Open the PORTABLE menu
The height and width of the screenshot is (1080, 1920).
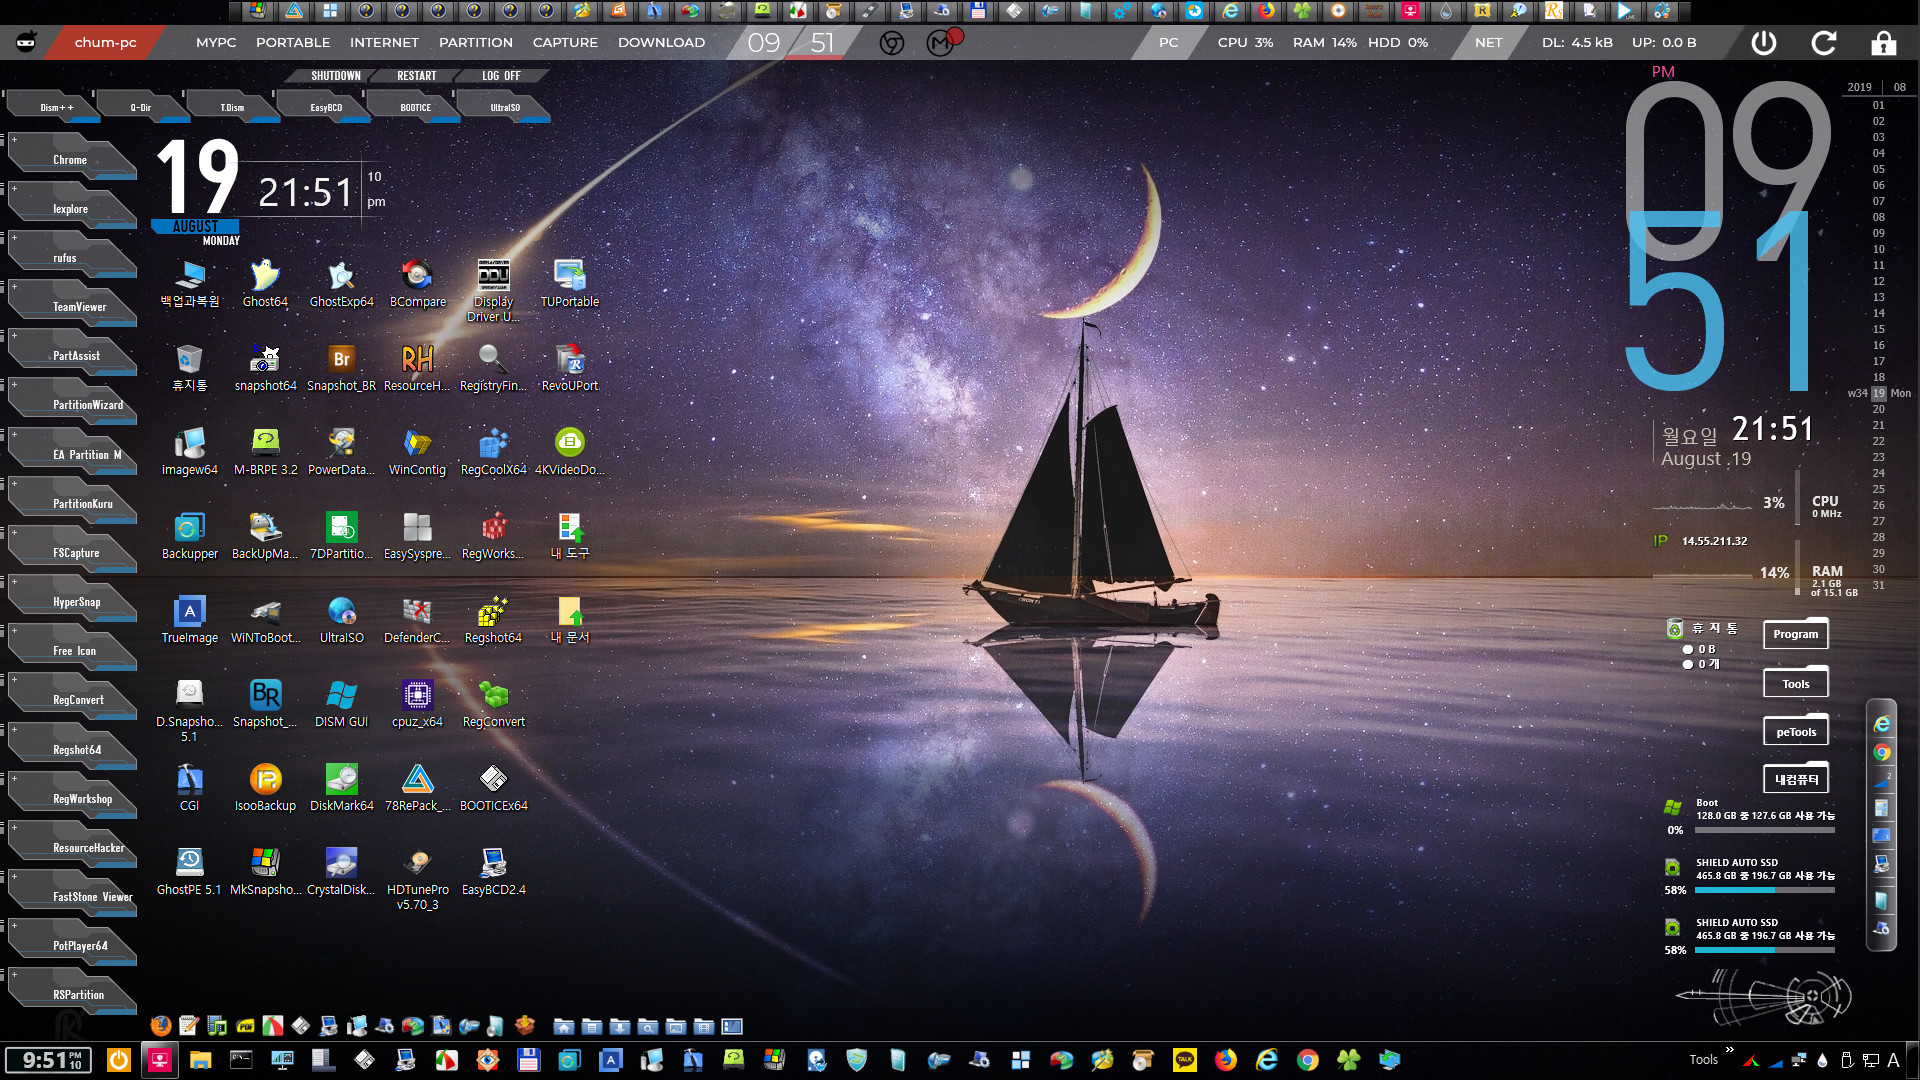point(293,42)
